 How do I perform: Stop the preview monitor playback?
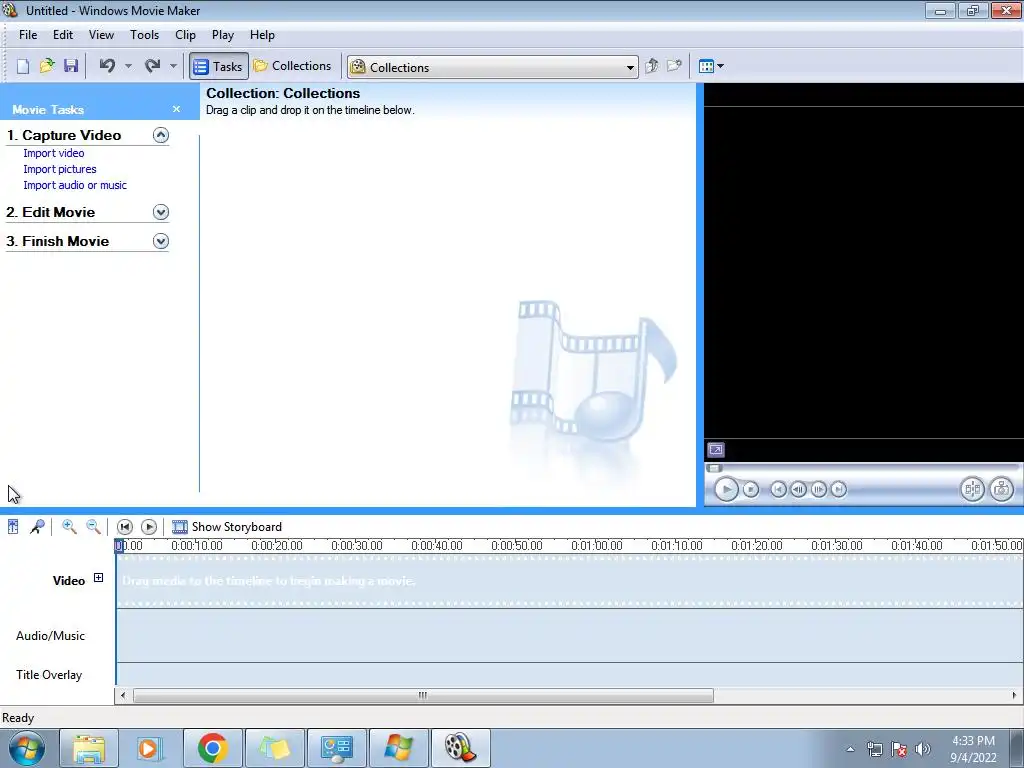pyautogui.click(x=751, y=489)
